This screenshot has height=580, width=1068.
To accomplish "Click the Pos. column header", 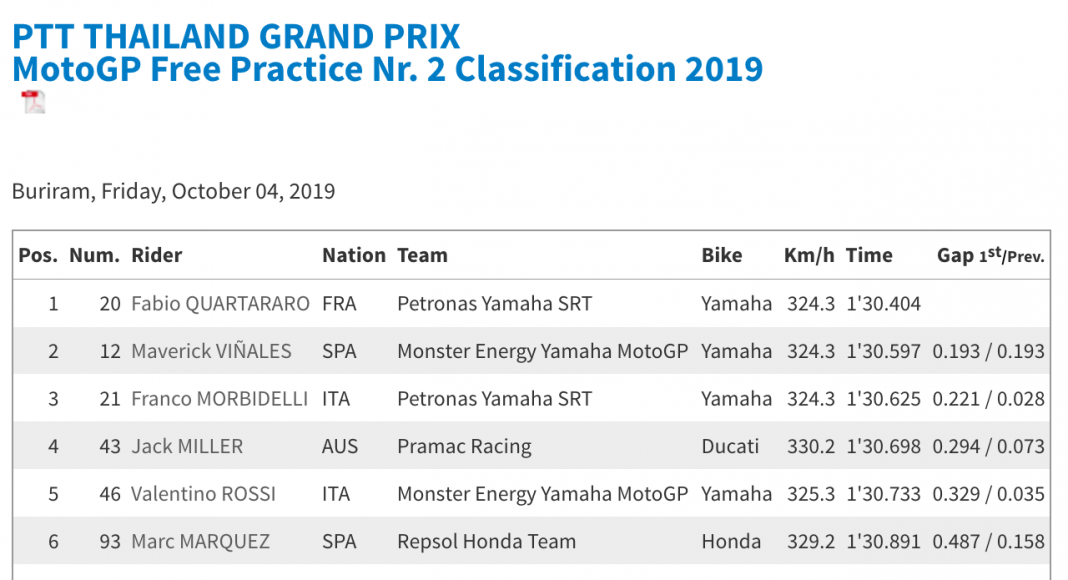I will tap(38, 255).
